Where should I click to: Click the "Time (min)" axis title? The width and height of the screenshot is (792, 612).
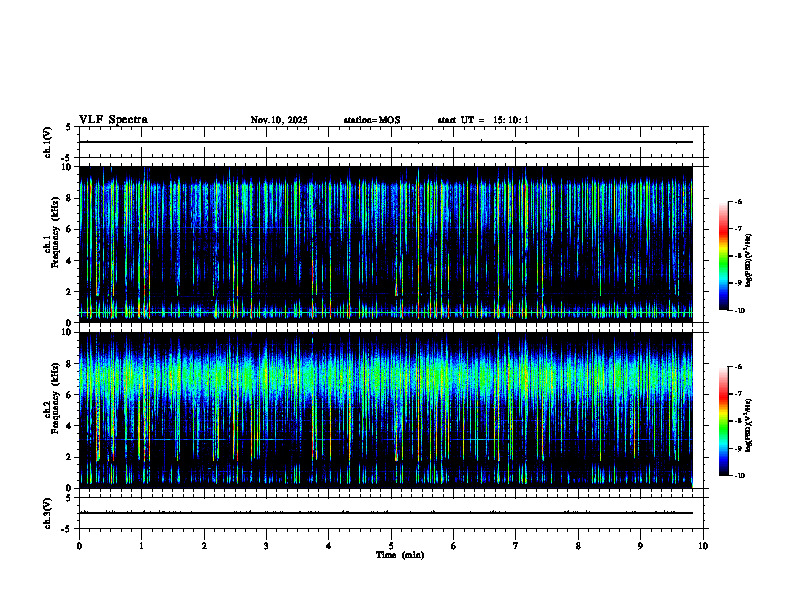[400, 555]
